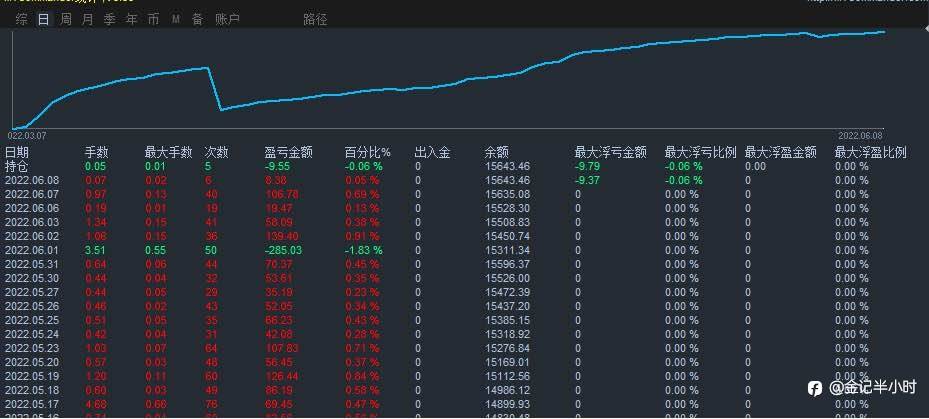
Task: Sort by the 盈亏金额 column header
Action: tap(288, 152)
